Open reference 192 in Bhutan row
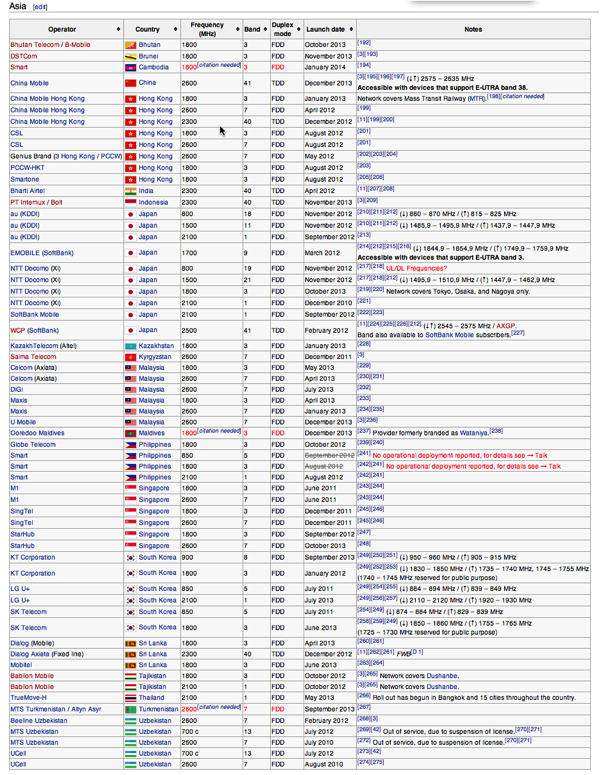Screen dimensions: 600x775 (x=364, y=43)
